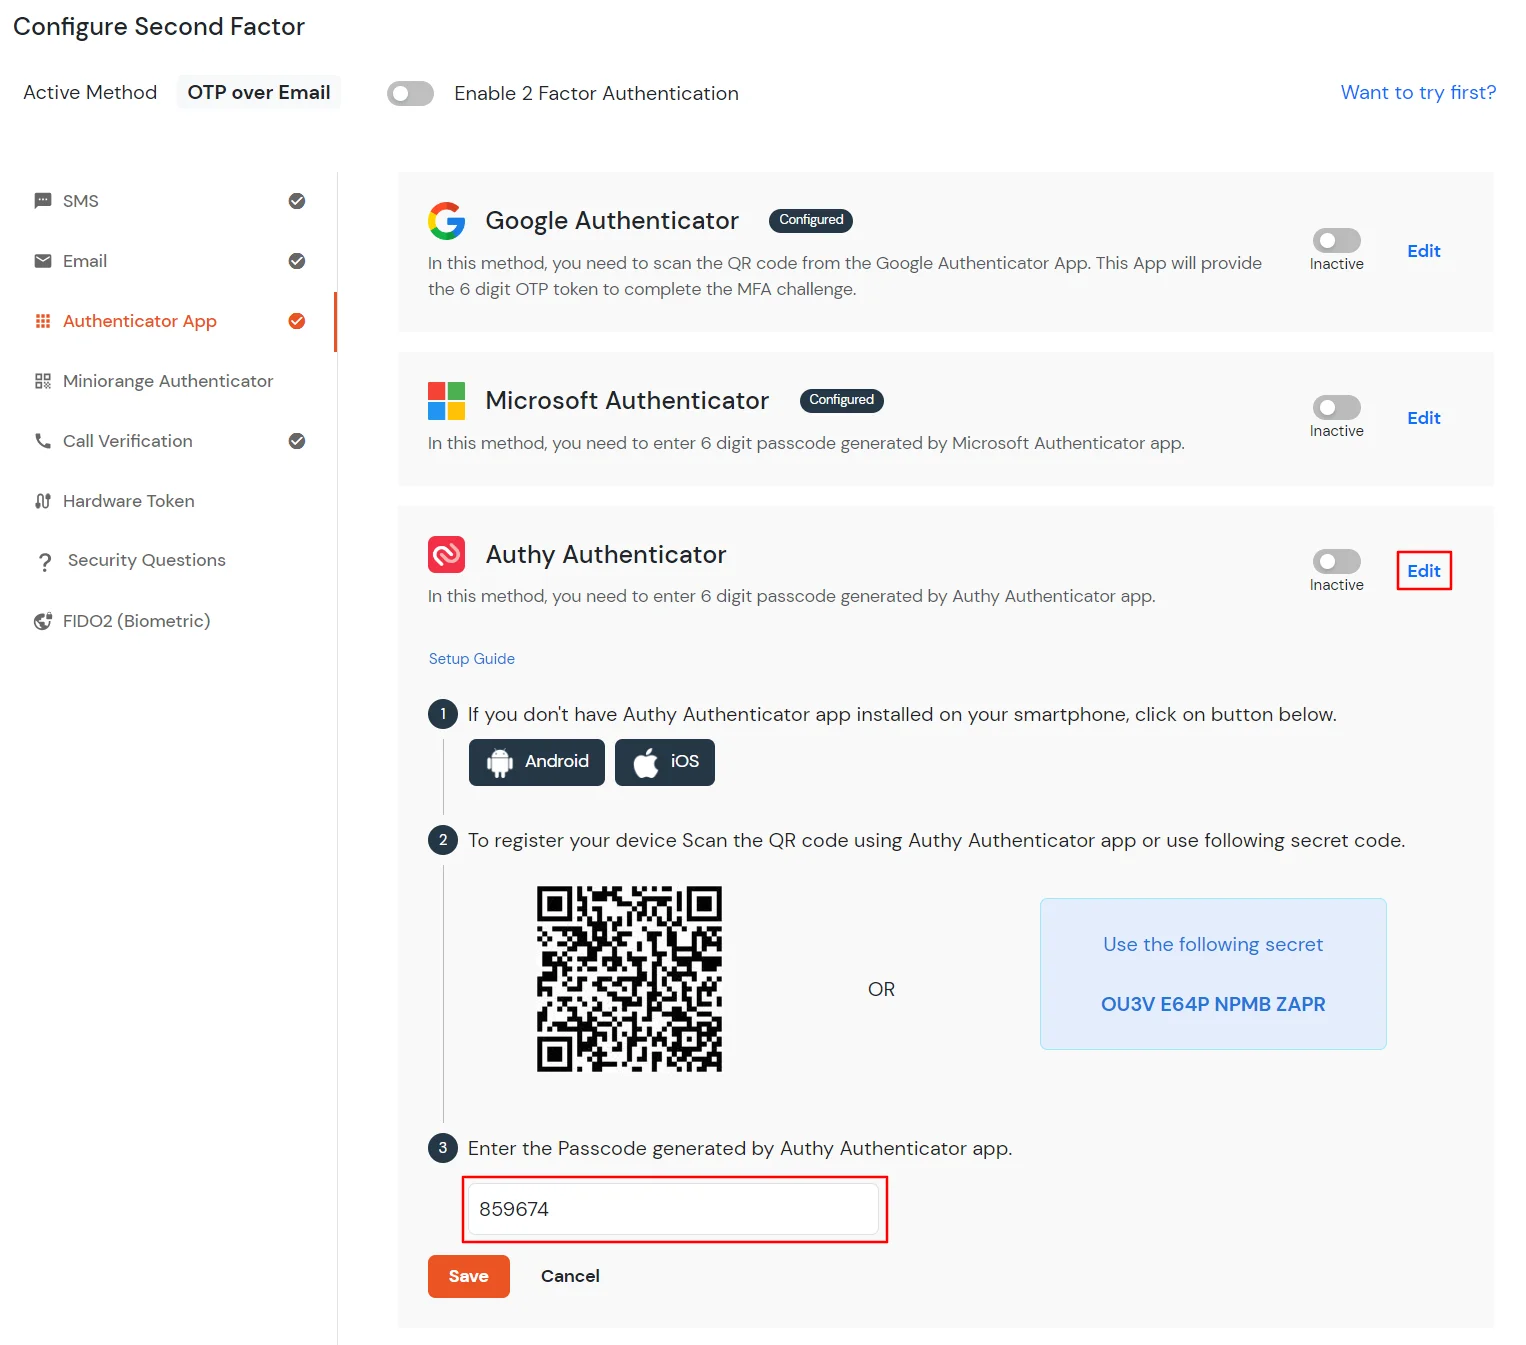Edit the Microsoft Authenticator method
This screenshot has height=1345, width=1526.
[1423, 418]
